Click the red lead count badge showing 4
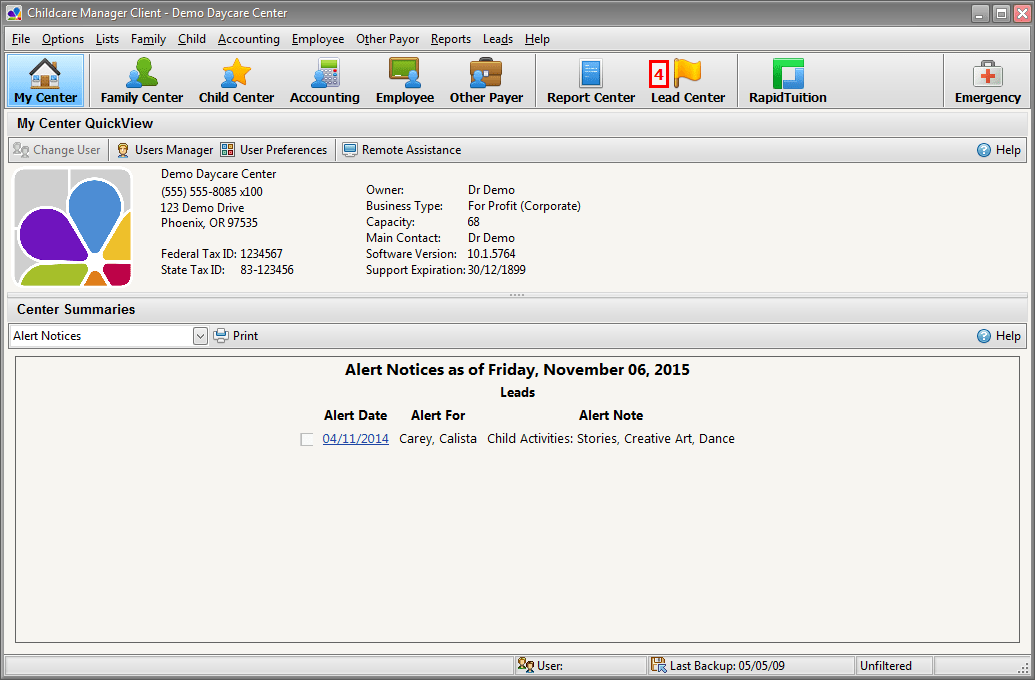This screenshot has width=1035, height=680. [658, 74]
